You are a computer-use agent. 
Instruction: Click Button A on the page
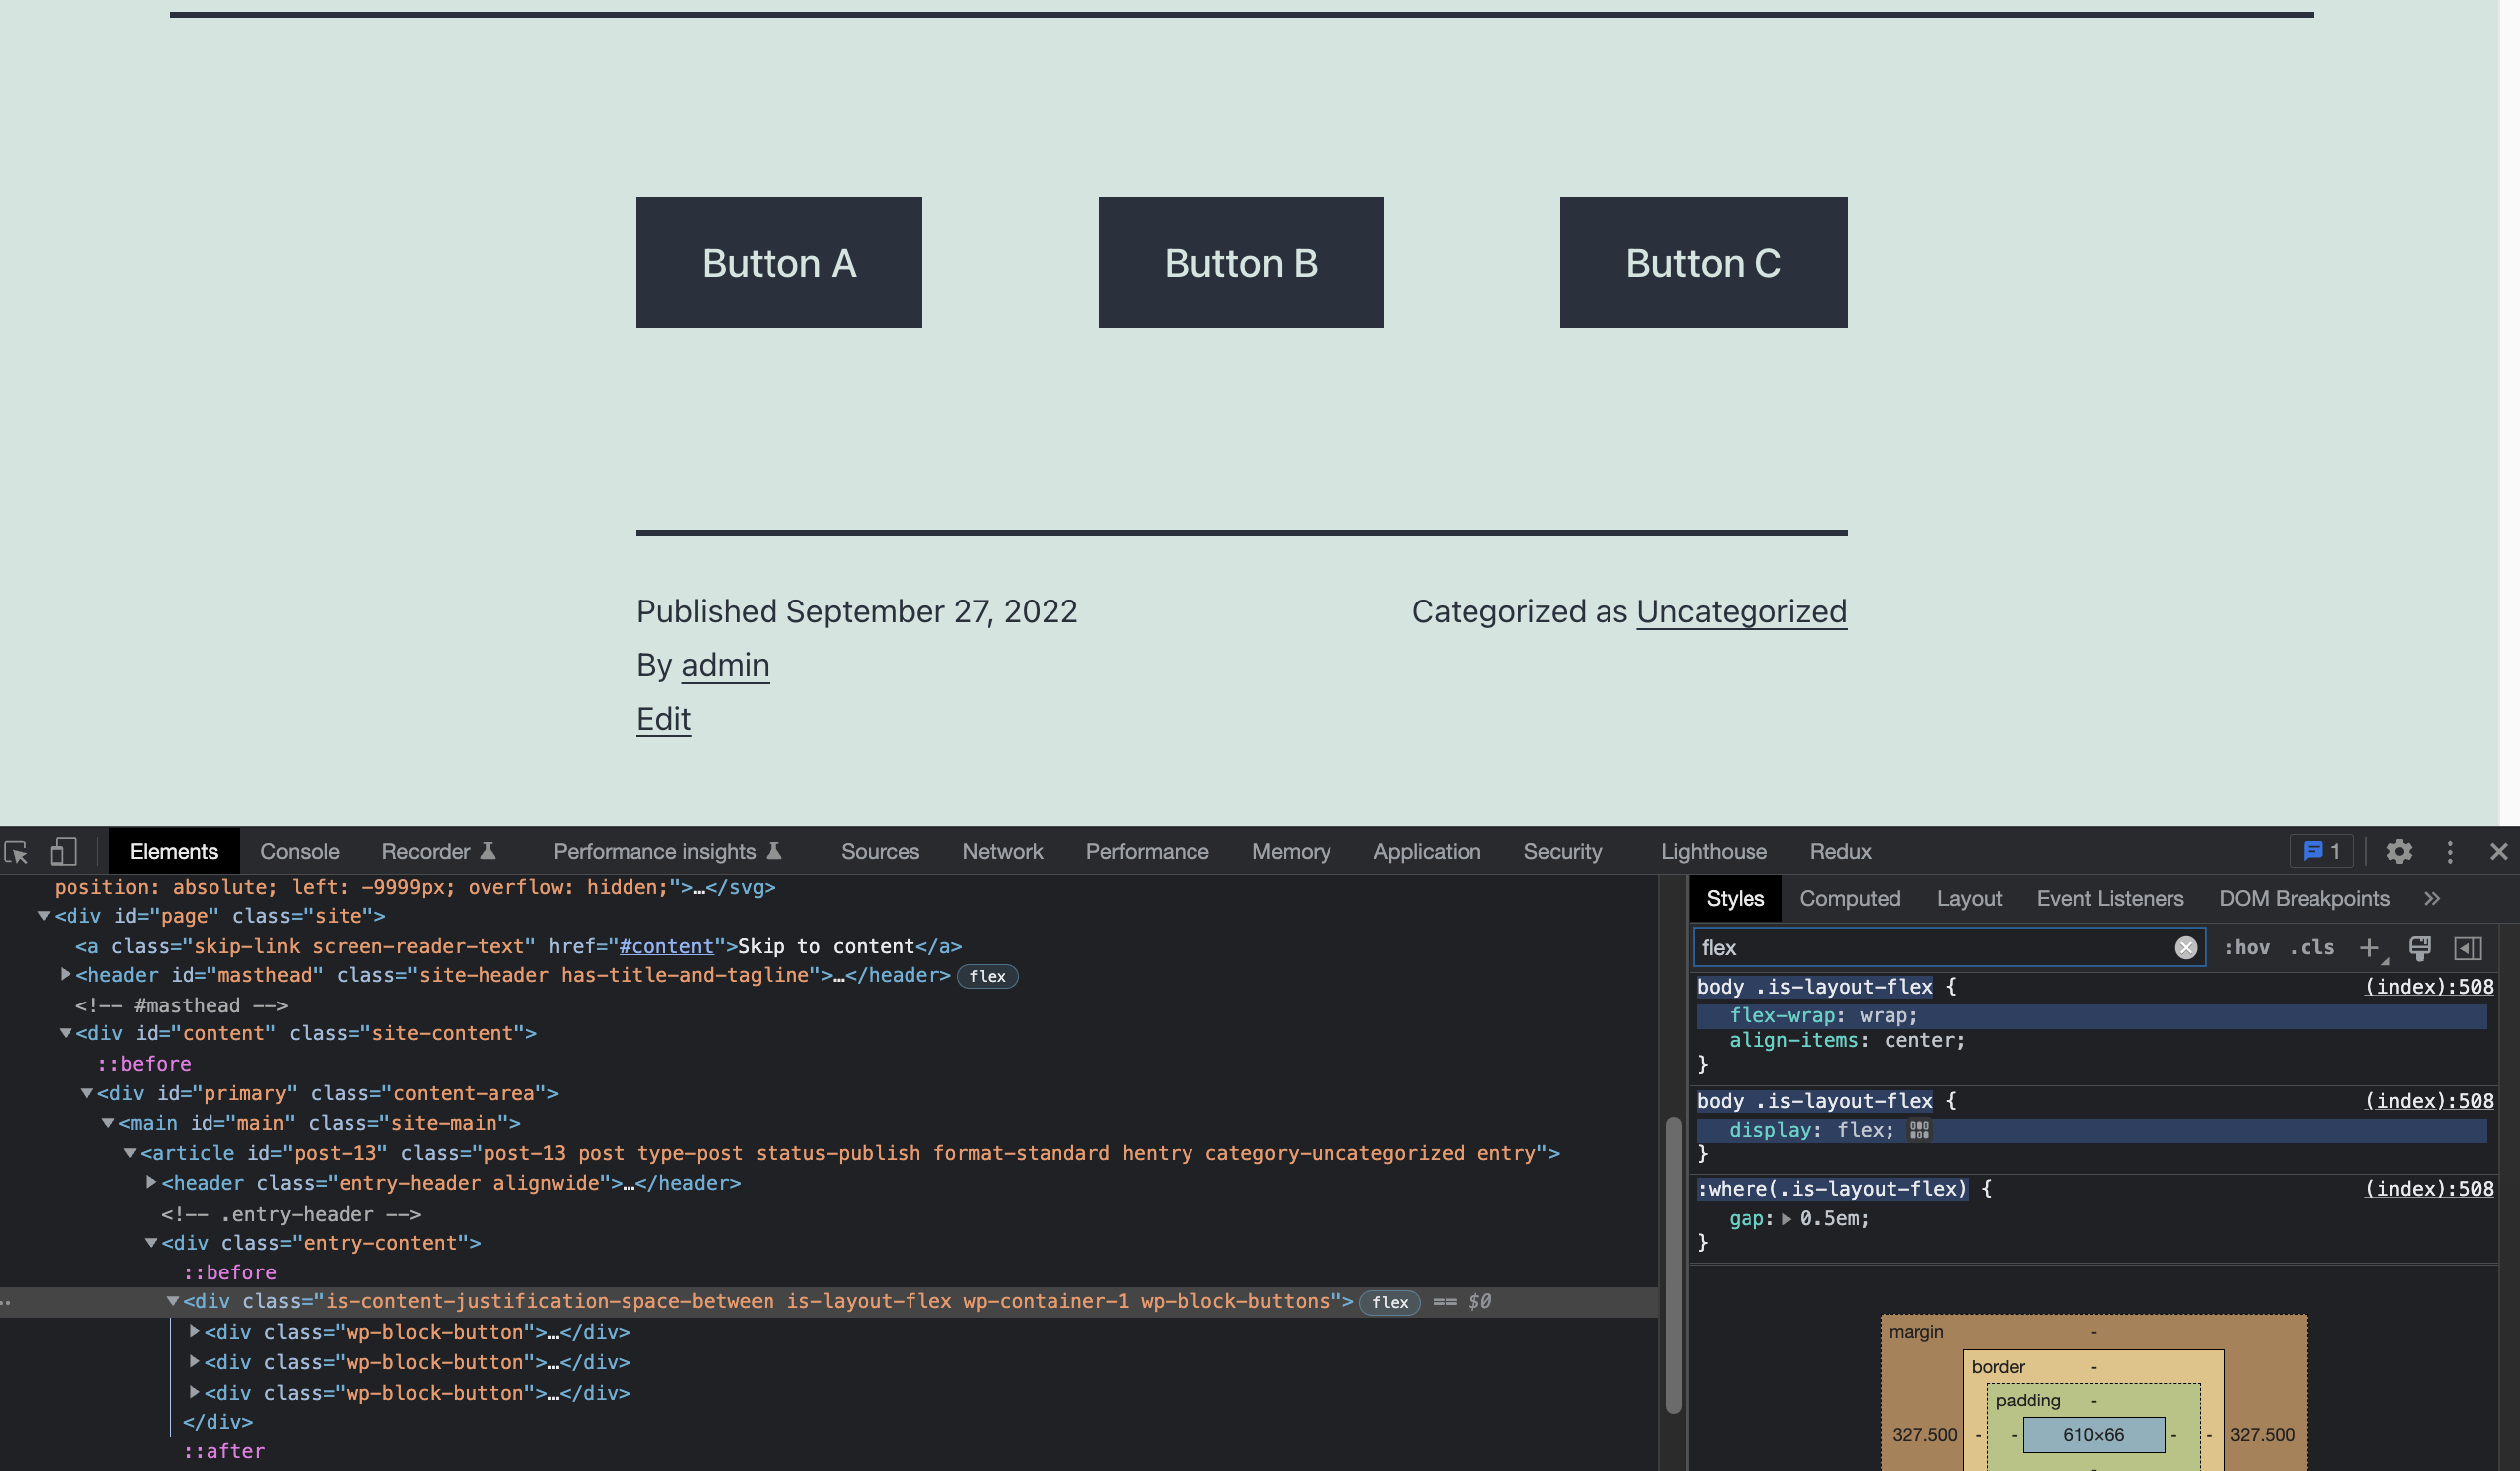click(x=779, y=262)
